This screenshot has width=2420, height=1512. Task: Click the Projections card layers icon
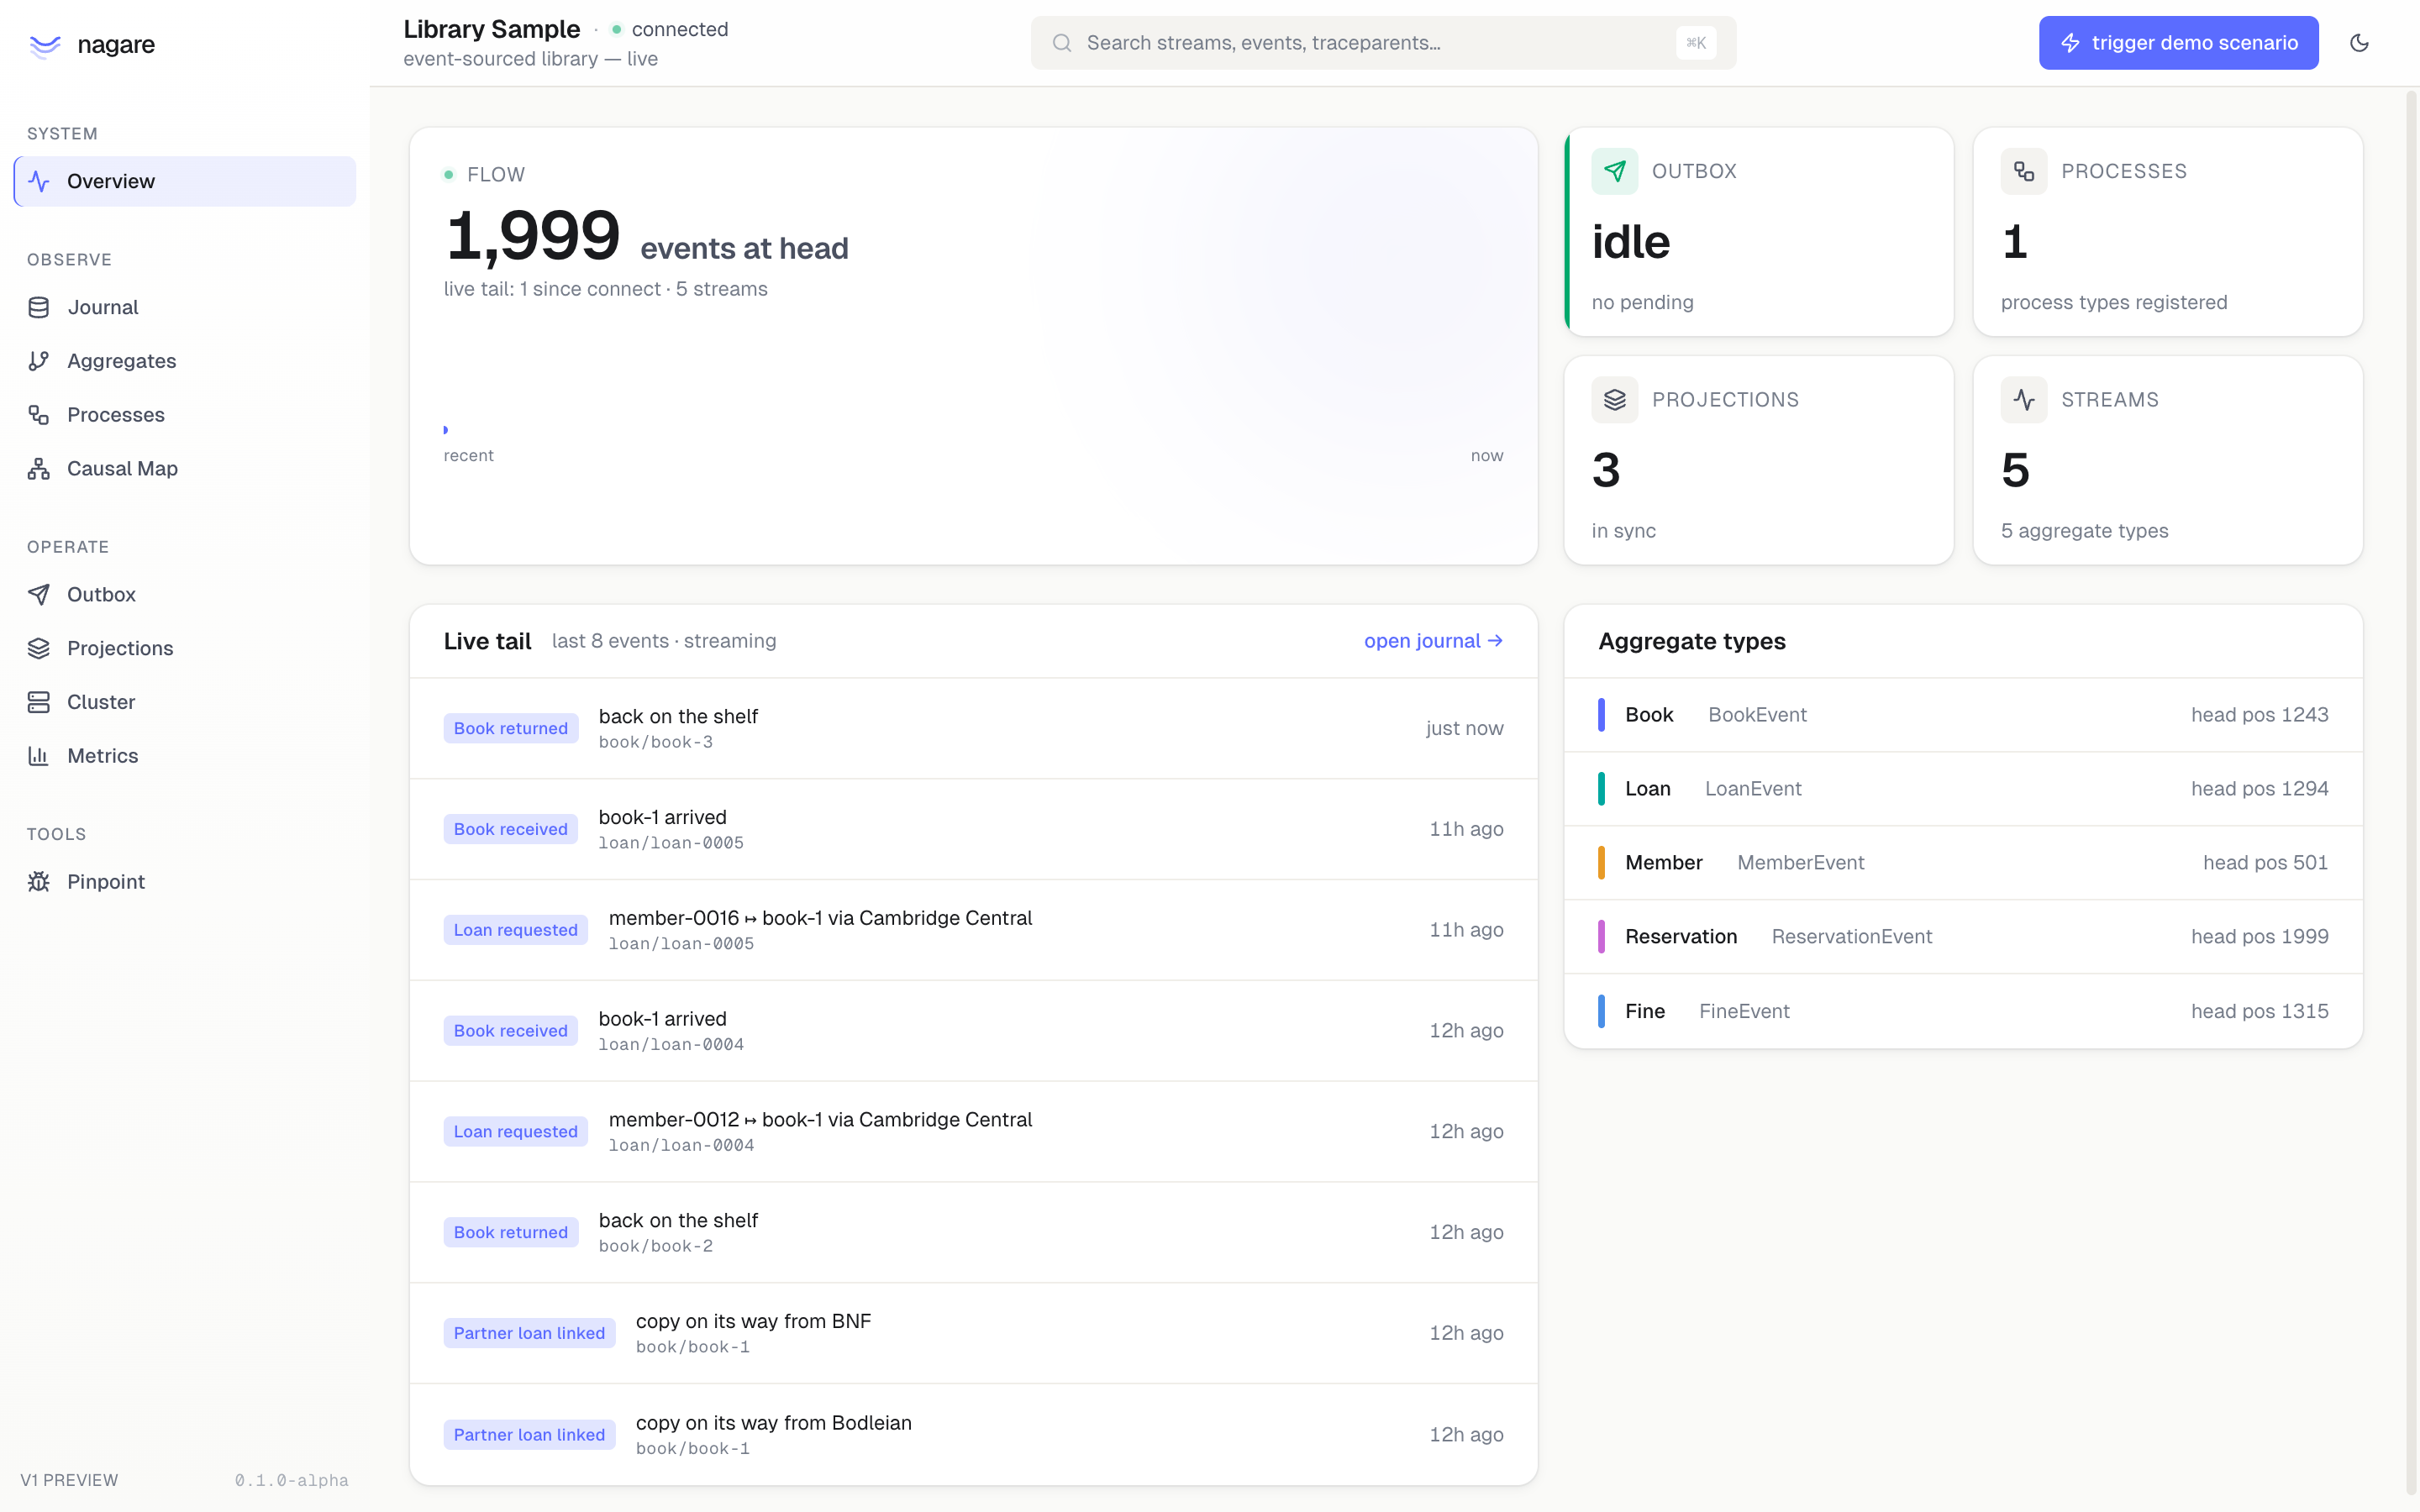coord(1615,400)
